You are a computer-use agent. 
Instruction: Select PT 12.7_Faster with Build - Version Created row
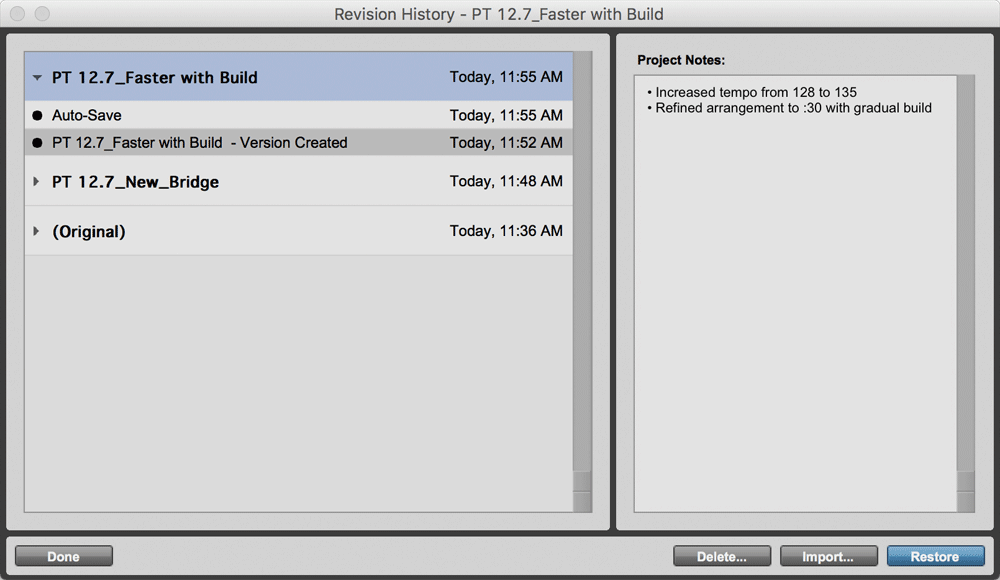pos(298,142)
